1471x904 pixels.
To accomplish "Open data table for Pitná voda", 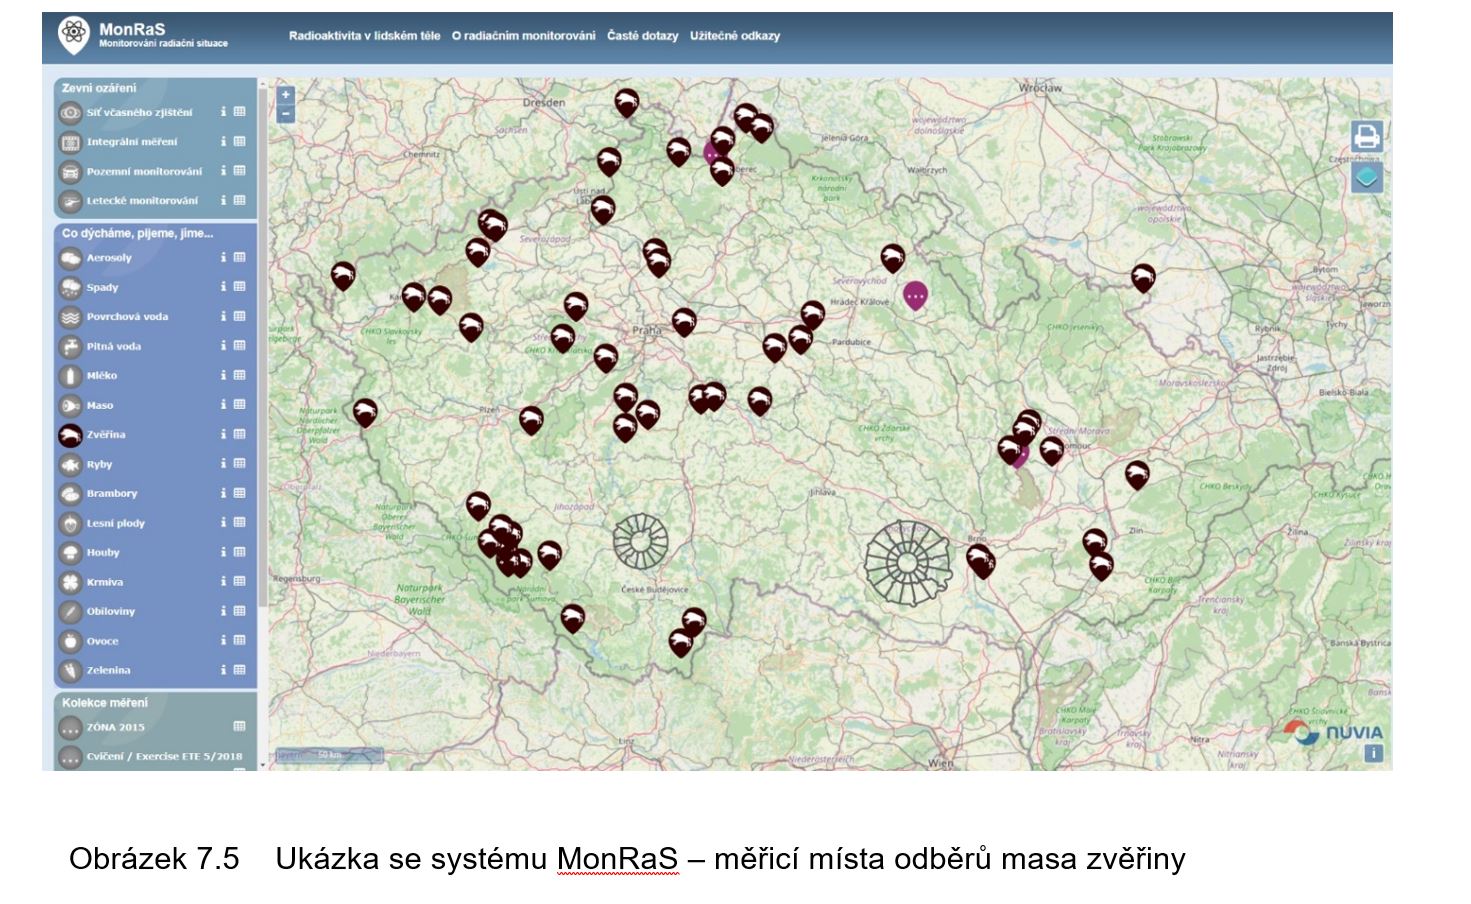I will 240,346.
